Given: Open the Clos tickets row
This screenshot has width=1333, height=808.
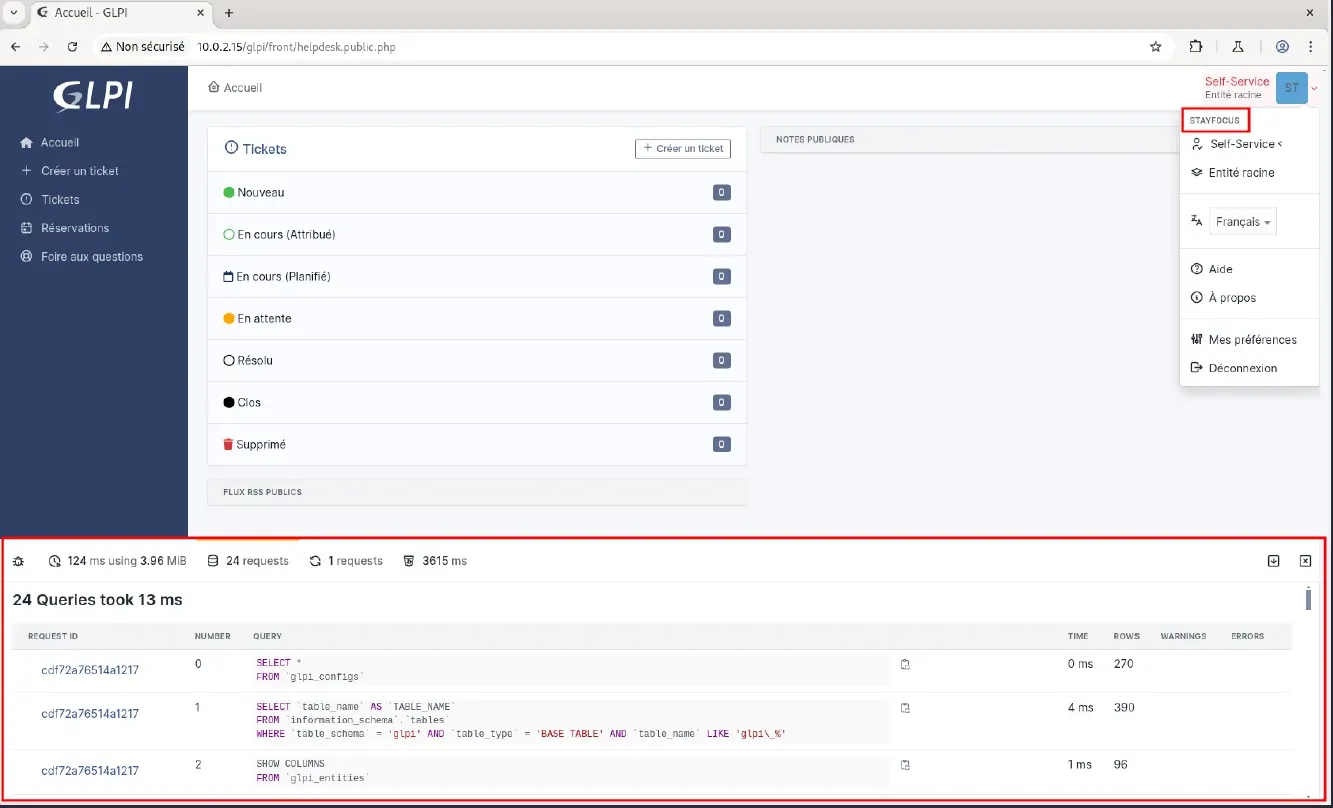Looking at the screenshot, I should coord(477,402).
